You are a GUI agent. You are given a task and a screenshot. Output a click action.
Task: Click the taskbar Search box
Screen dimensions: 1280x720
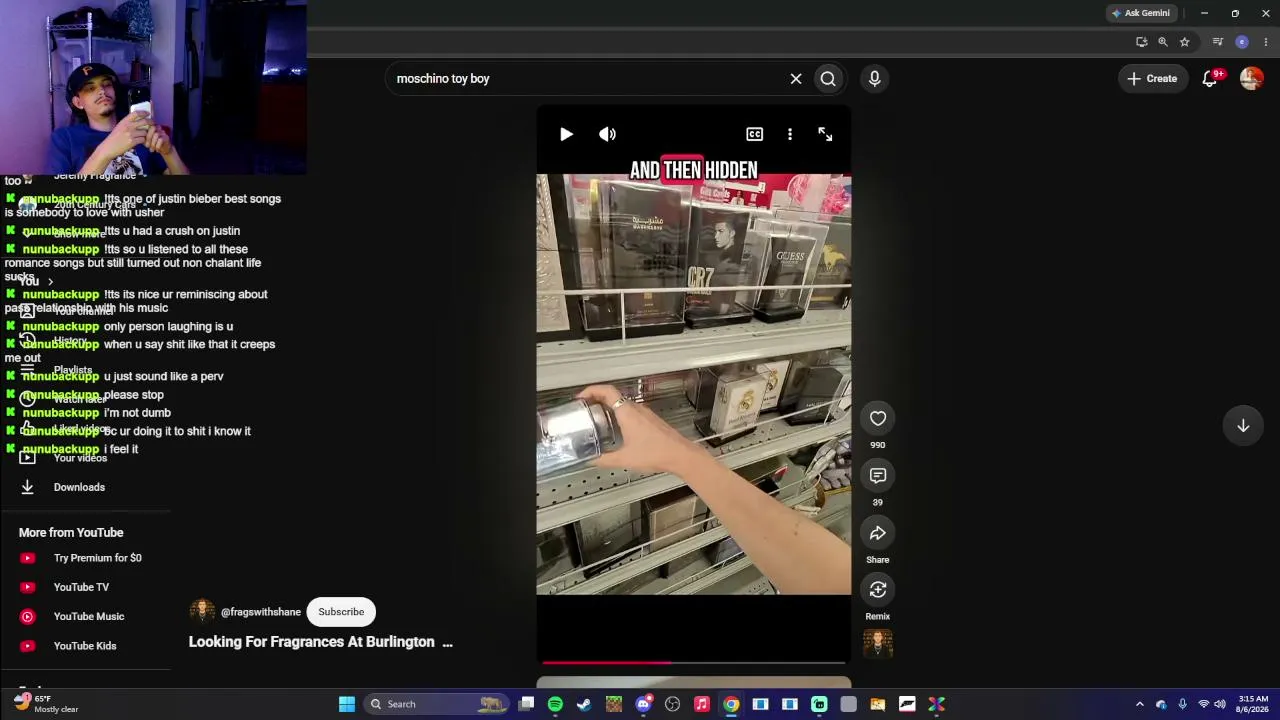pos(436,704)
